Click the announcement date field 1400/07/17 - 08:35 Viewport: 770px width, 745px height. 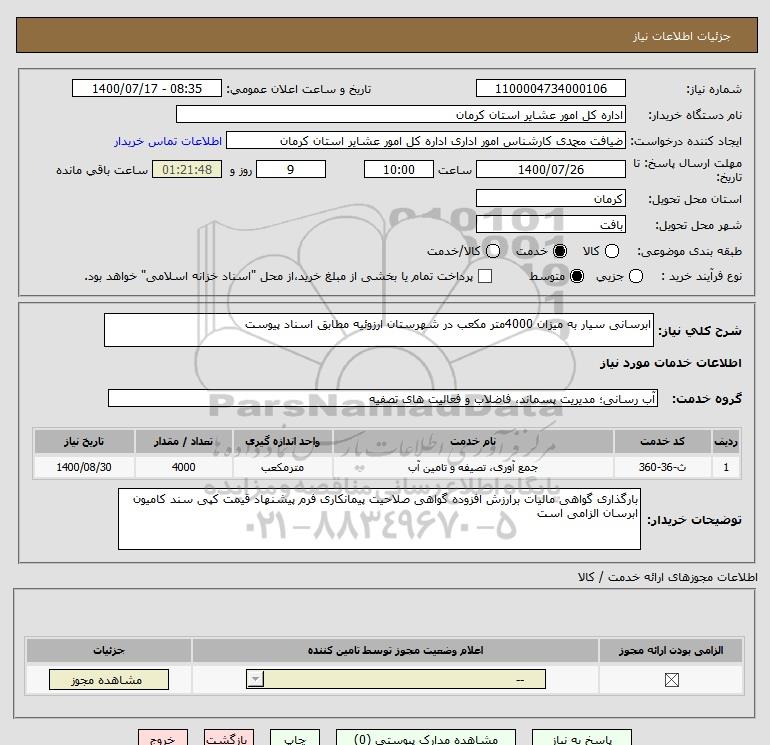tap(147, 88)
